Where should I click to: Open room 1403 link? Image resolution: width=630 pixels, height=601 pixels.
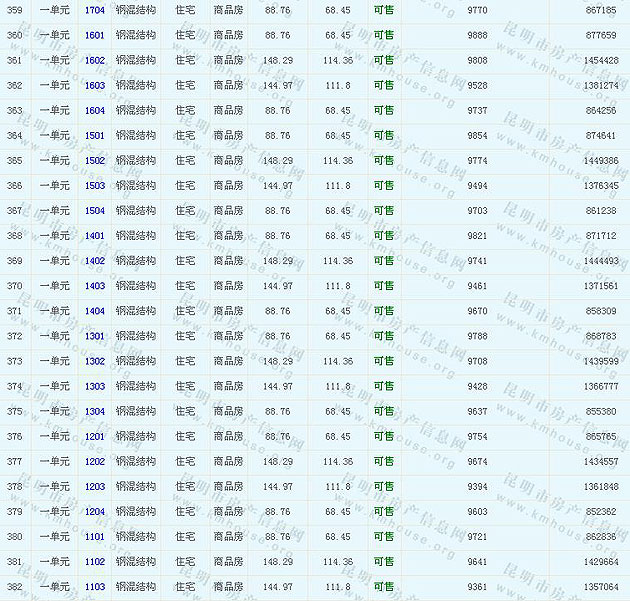coord(95,286)
